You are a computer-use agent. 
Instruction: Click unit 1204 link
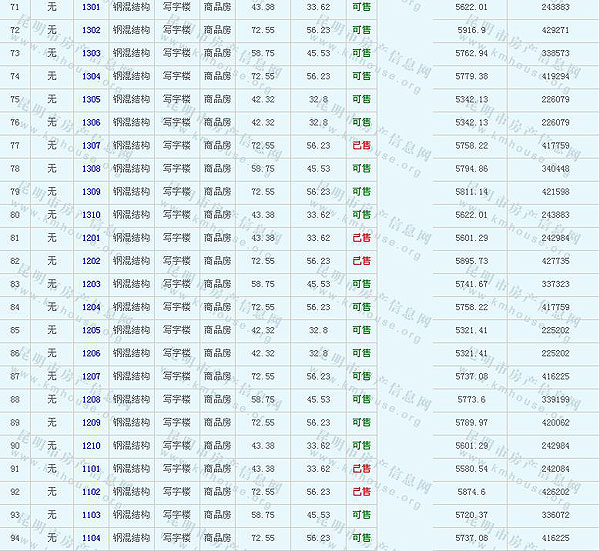[x=91, y=307]
